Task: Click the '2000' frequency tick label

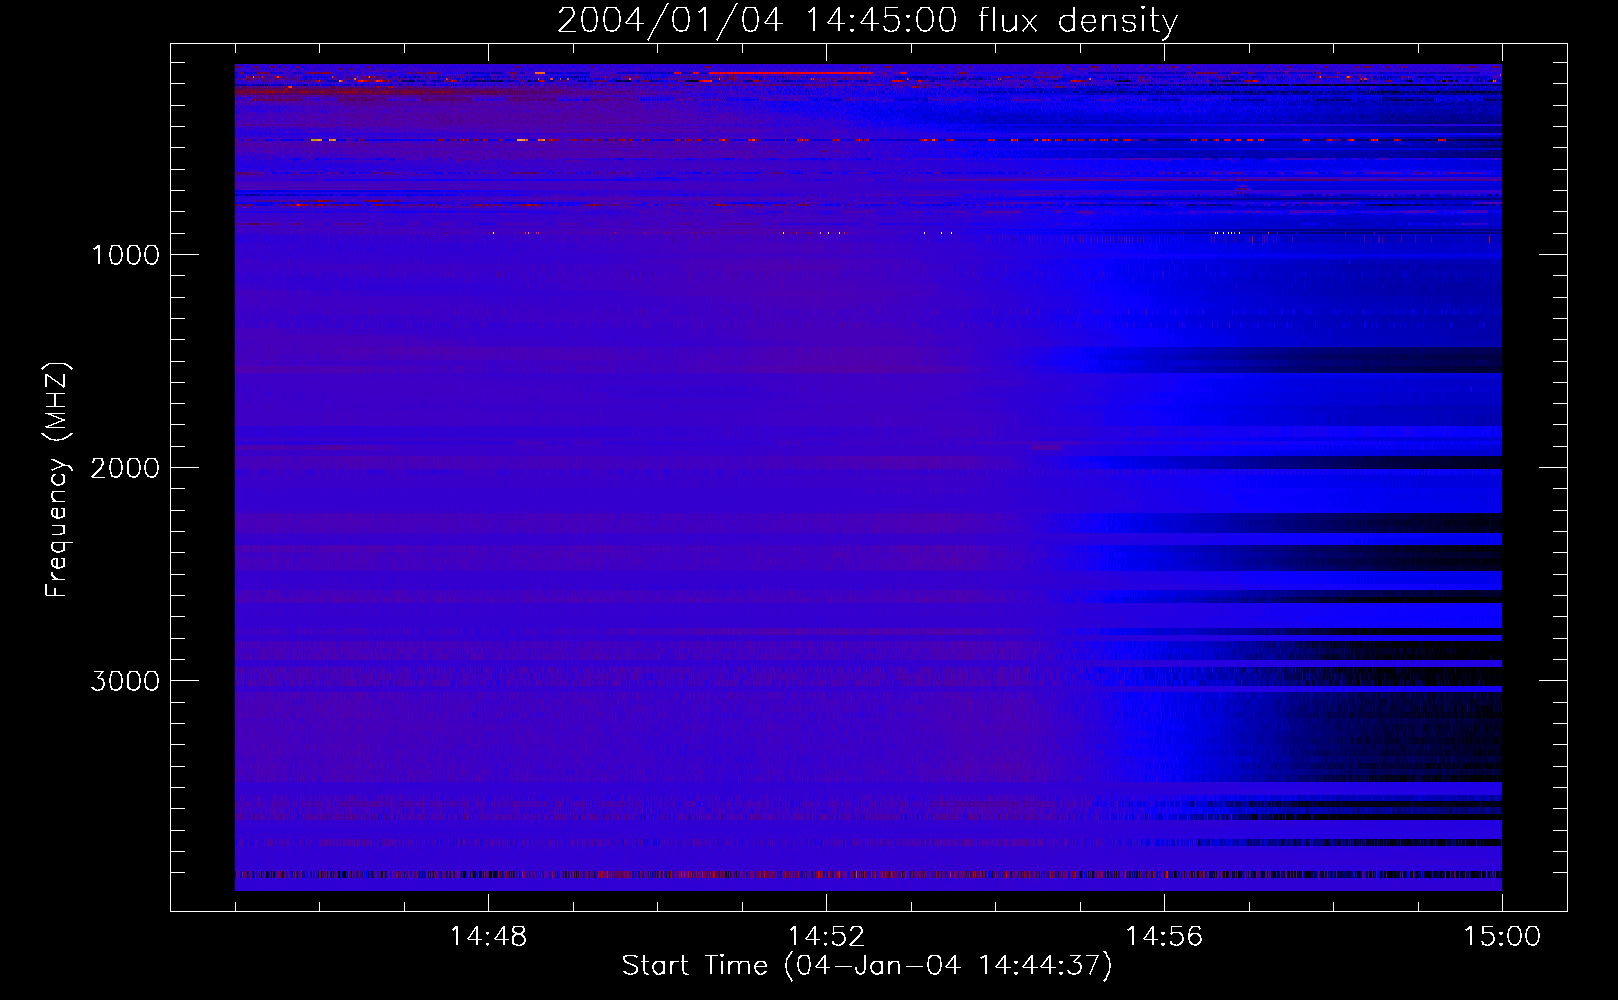Action: click(x=125, y=468)
